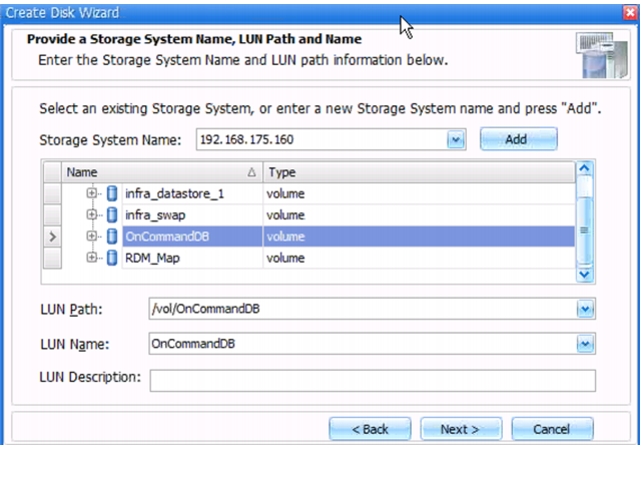Click the volume list scrollbar down arrow
The height and width of the screenshot is (483, 643).
(584, 274)
